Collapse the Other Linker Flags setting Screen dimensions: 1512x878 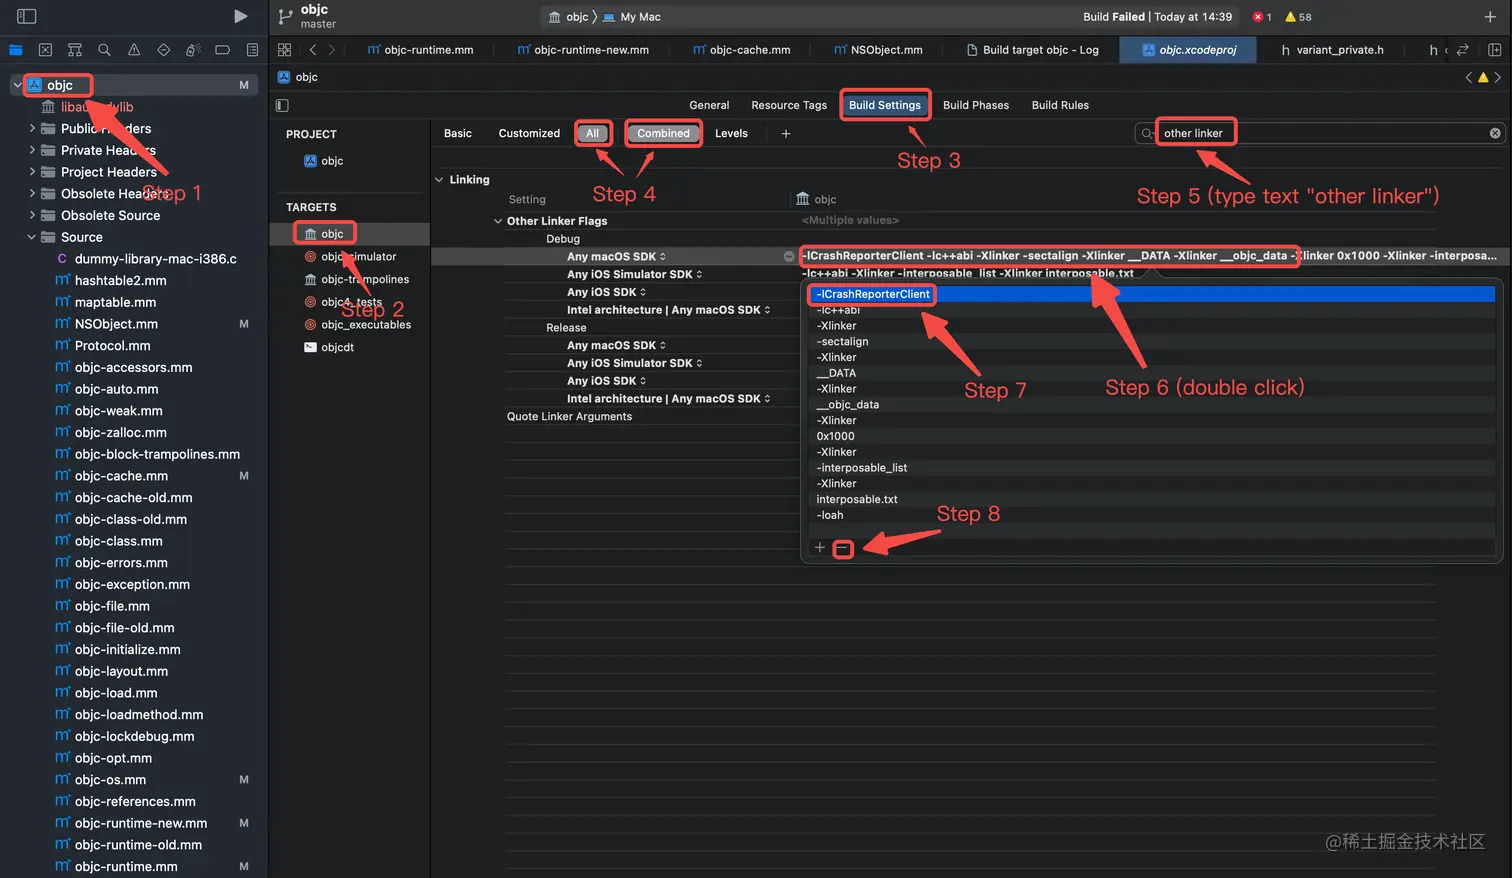point(498,221)
